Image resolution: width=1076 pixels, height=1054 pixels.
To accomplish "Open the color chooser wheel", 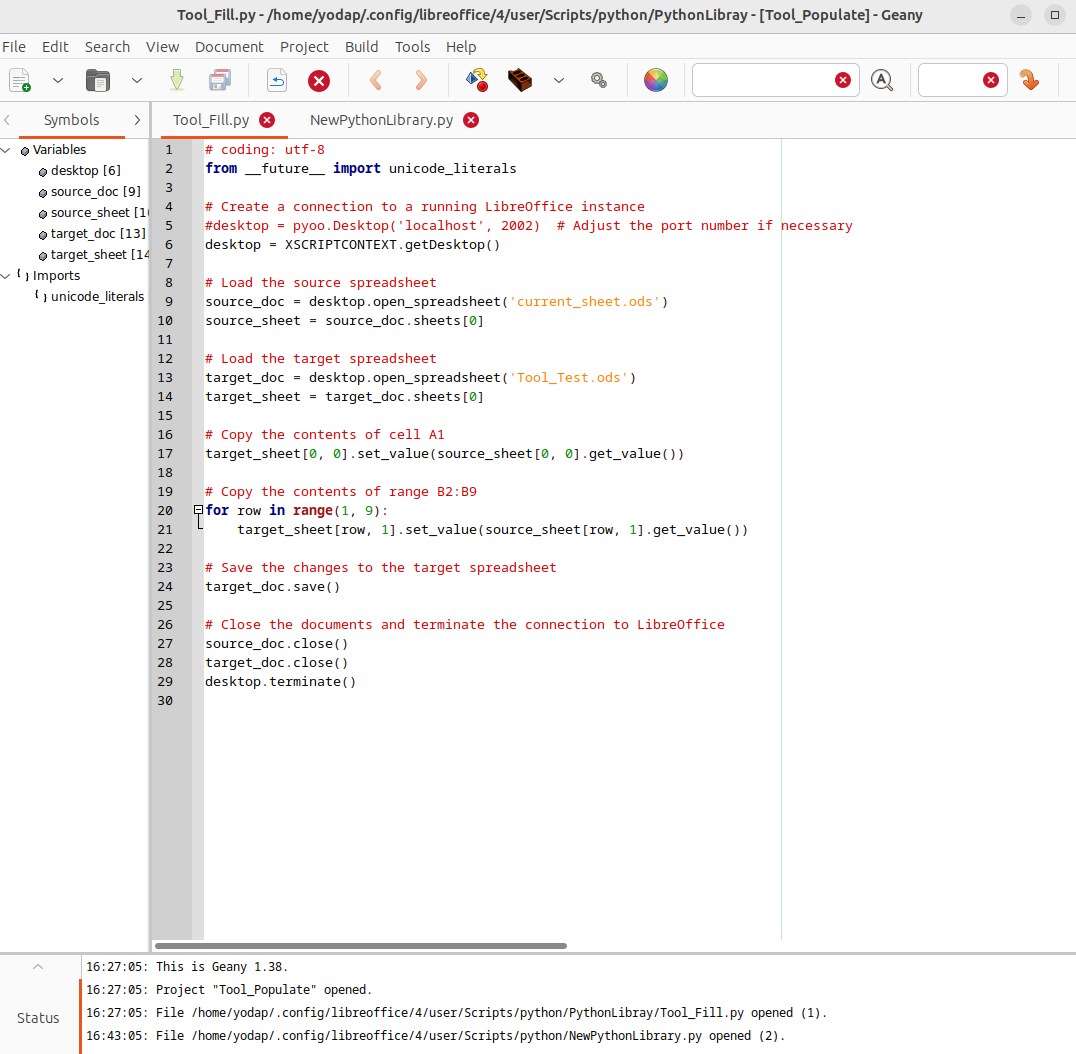I will [655, 81].
